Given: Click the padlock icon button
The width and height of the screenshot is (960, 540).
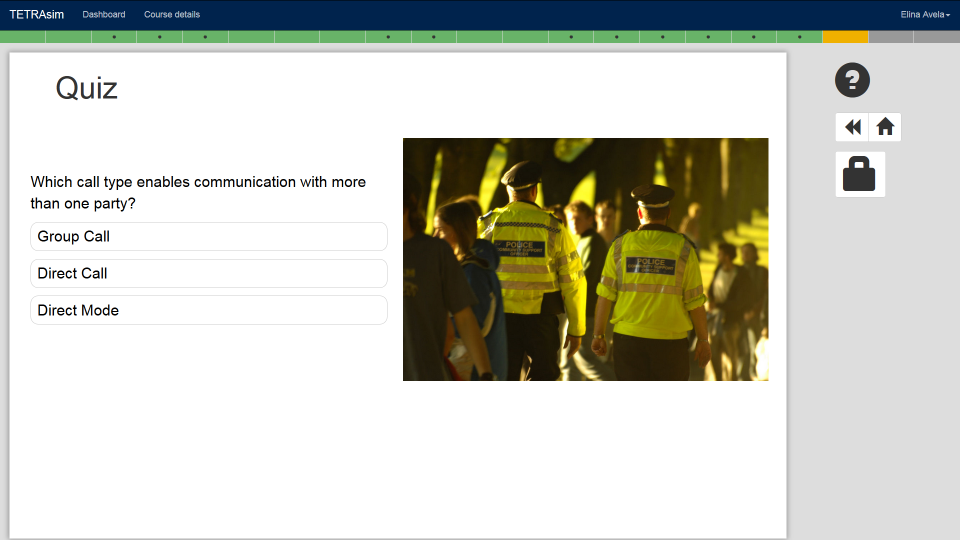Looking at the screenshot, I should [x=859, y=174].
